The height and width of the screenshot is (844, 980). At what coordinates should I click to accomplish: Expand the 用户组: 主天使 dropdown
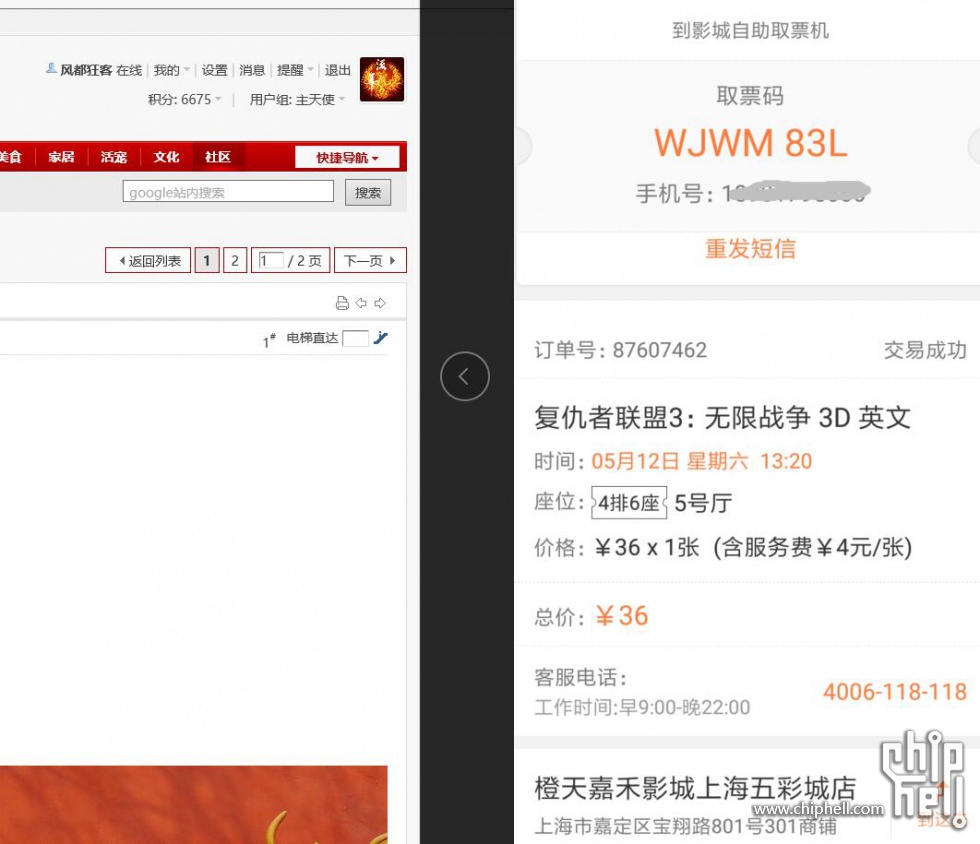[x=298, y=99]
